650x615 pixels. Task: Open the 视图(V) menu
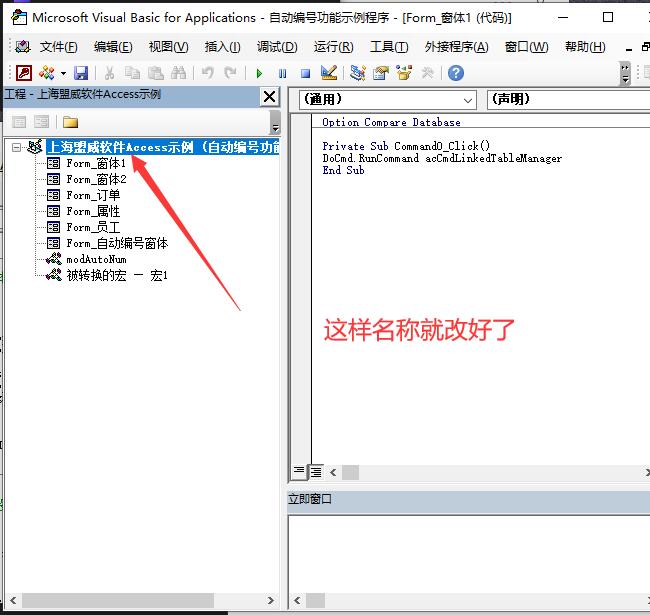(x=168, y=47)
